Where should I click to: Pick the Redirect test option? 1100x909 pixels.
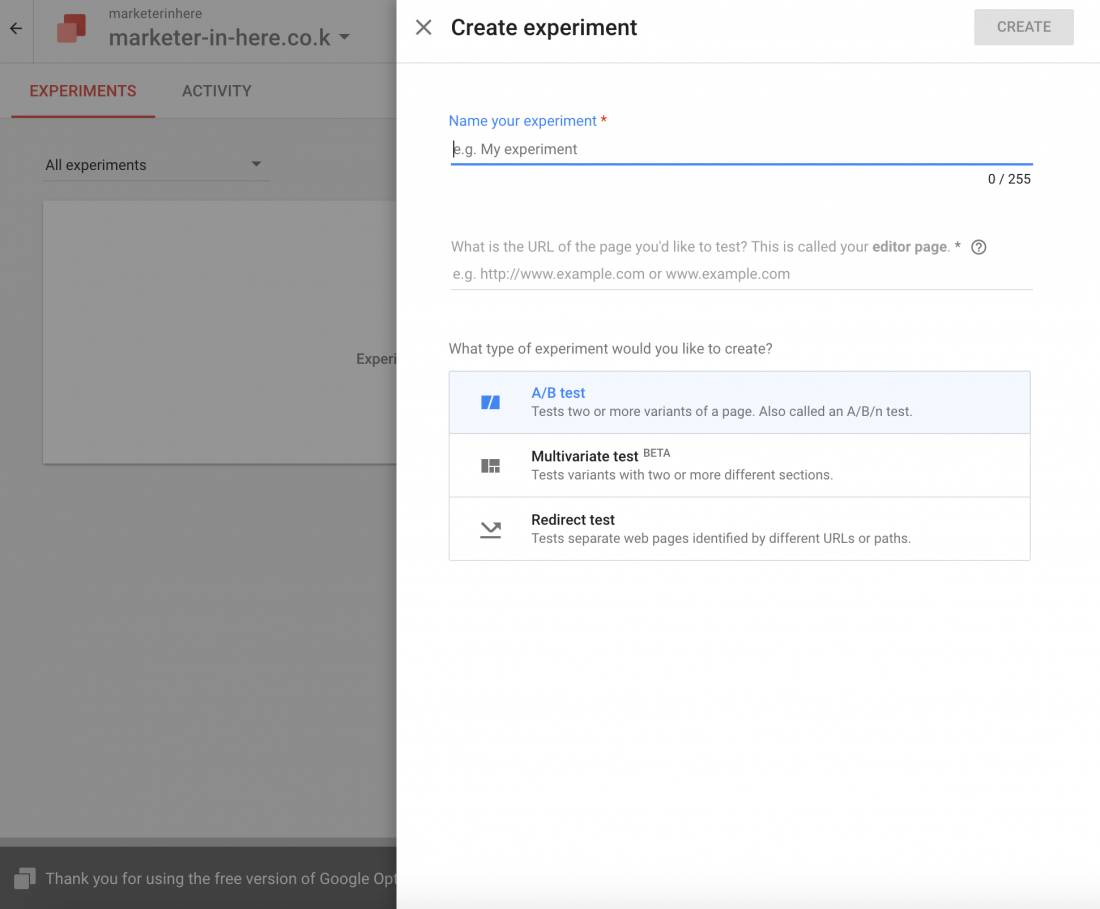[x=739, y=529]
